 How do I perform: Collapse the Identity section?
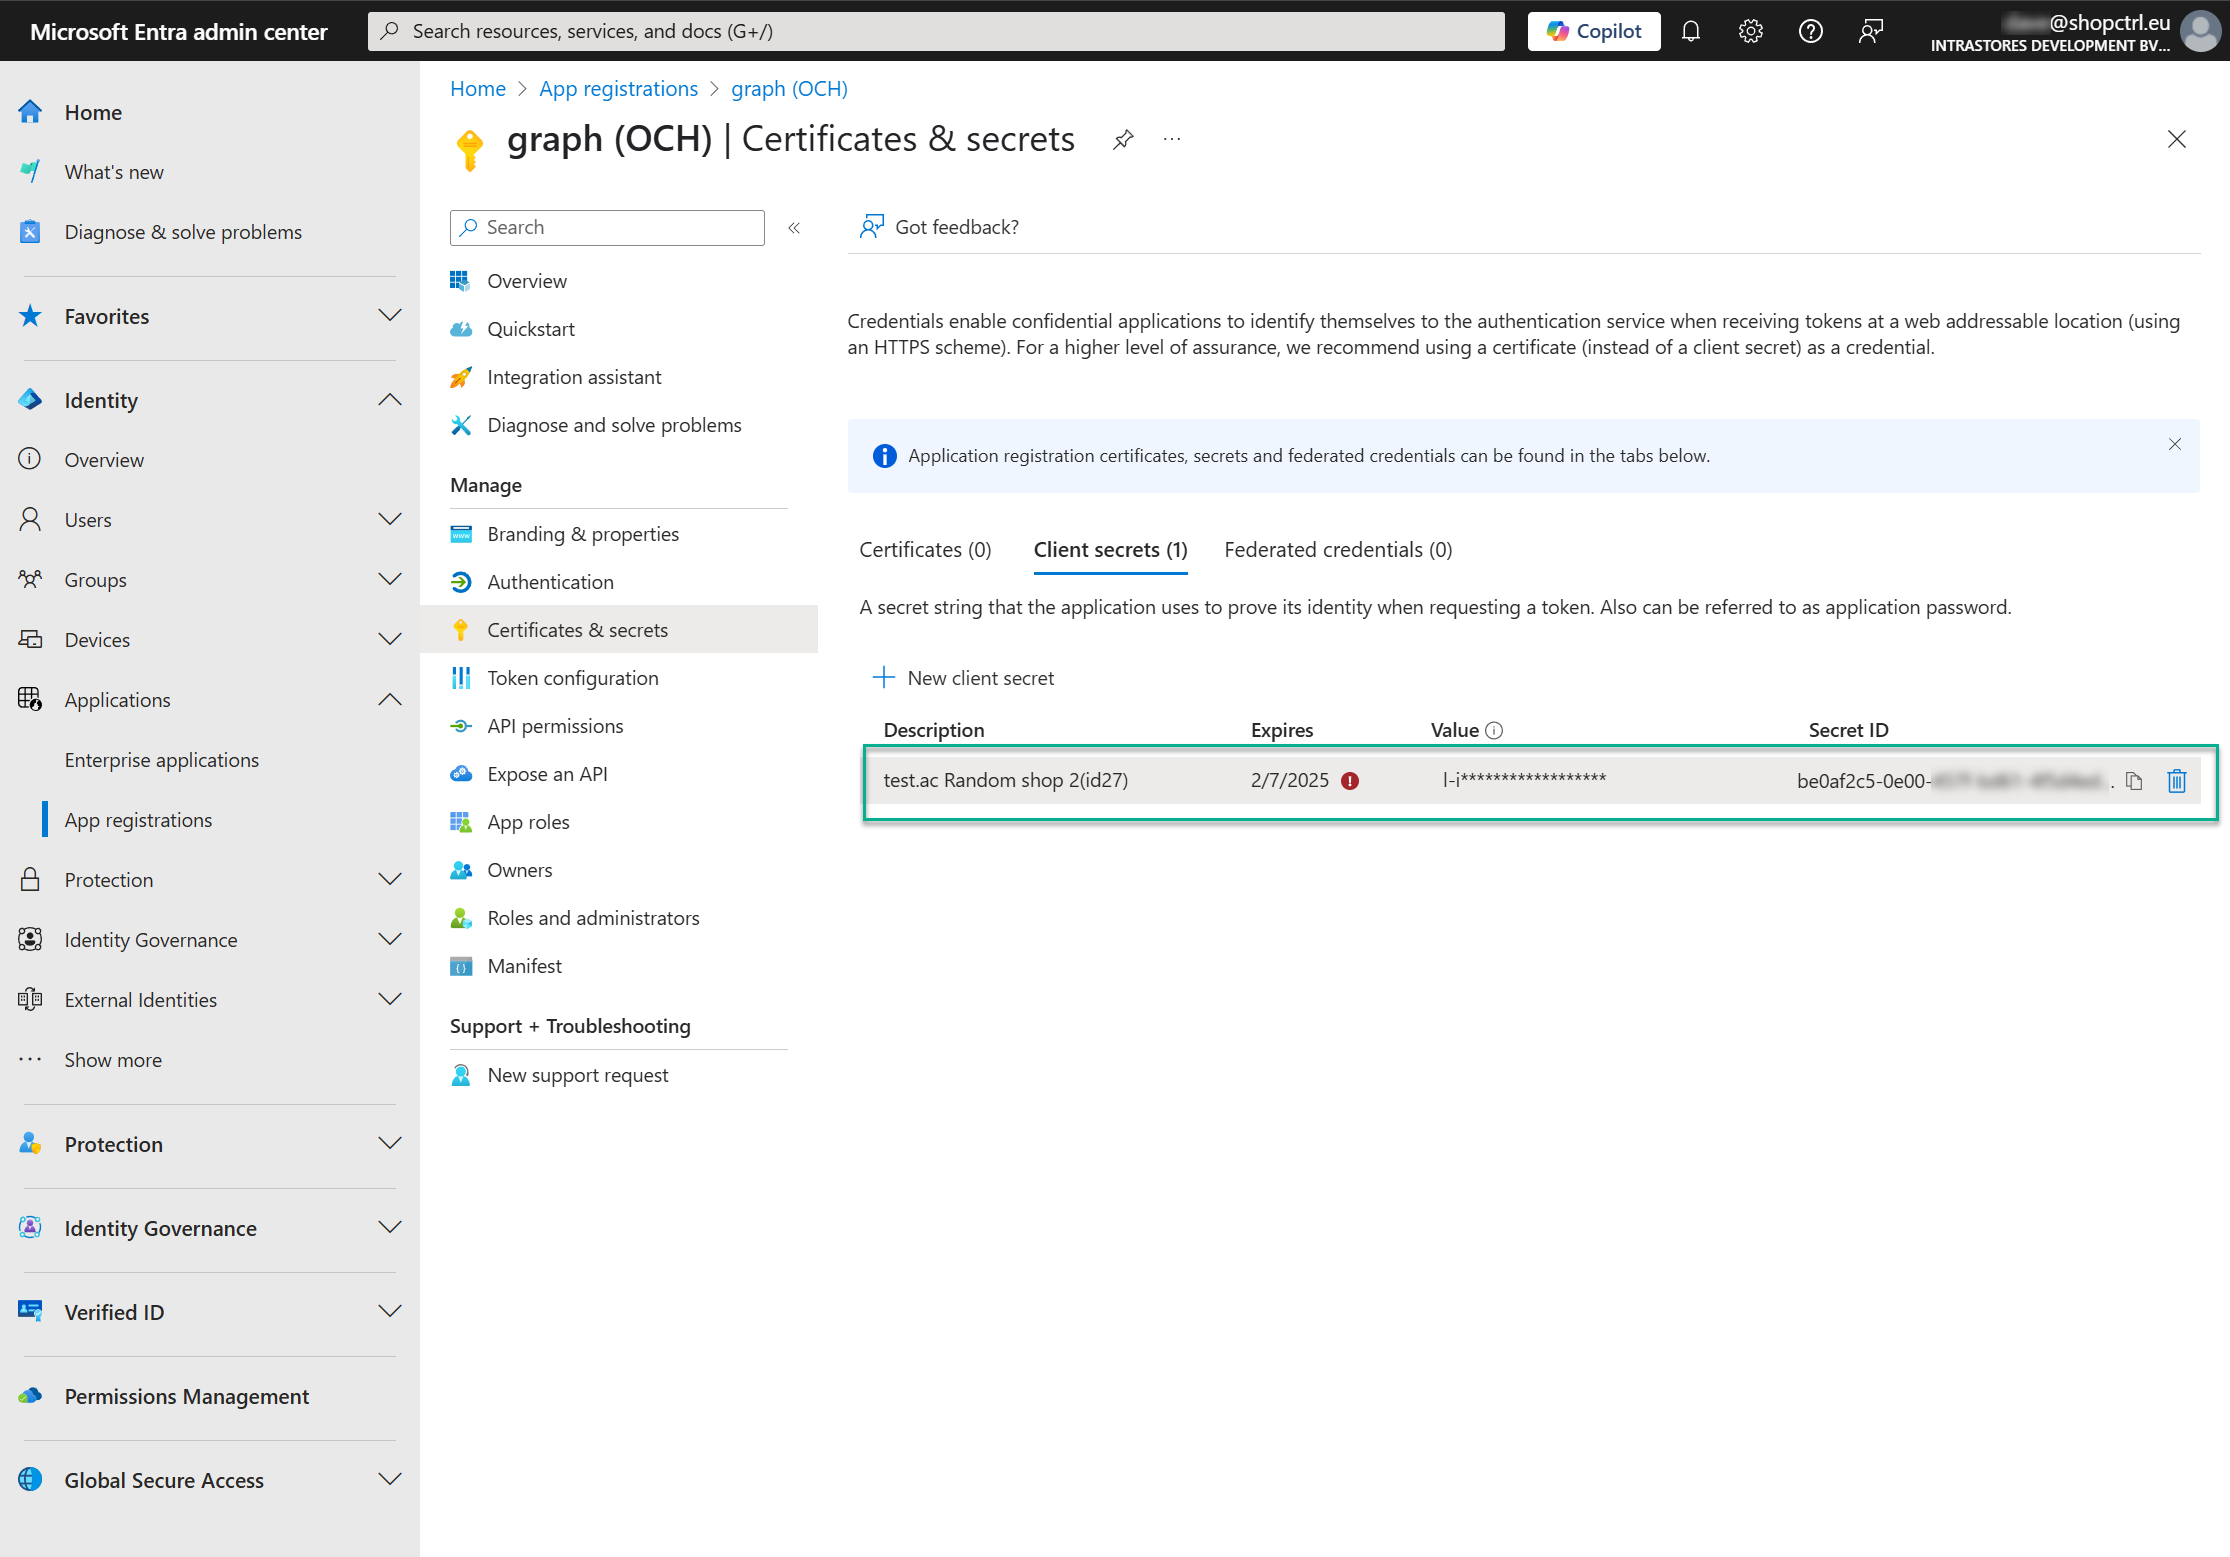[390, 400]
